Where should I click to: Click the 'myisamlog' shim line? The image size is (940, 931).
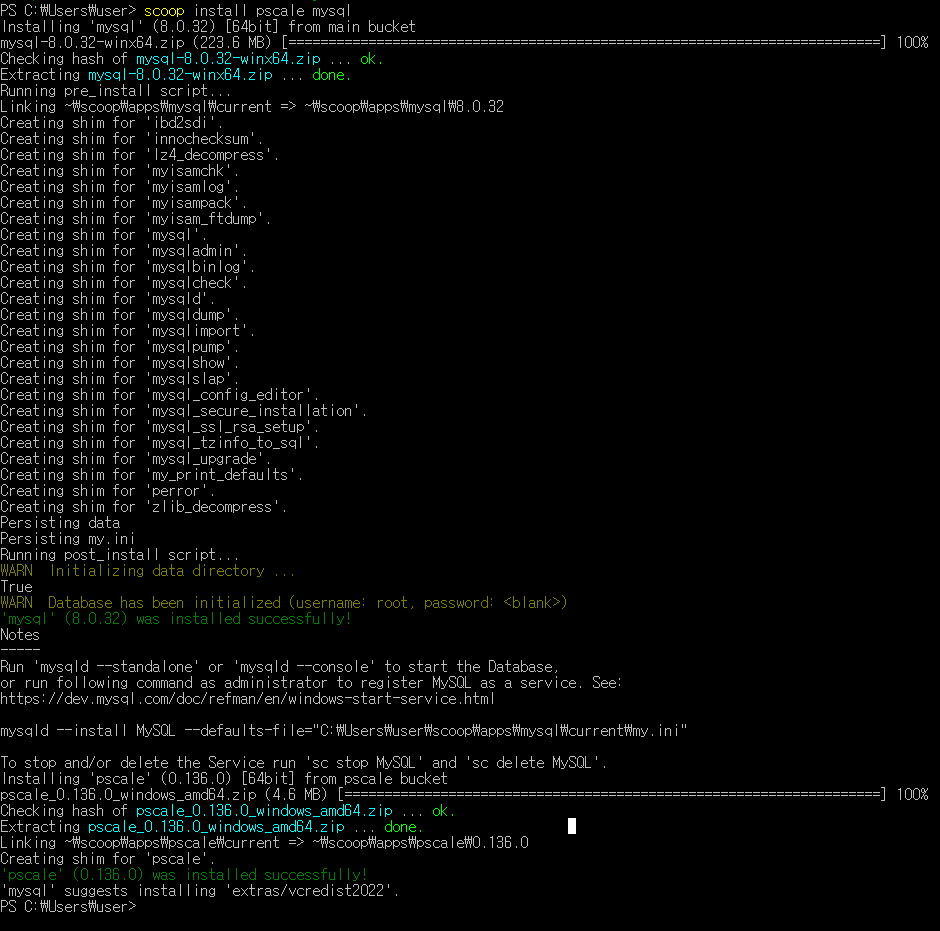pos(119,187)
